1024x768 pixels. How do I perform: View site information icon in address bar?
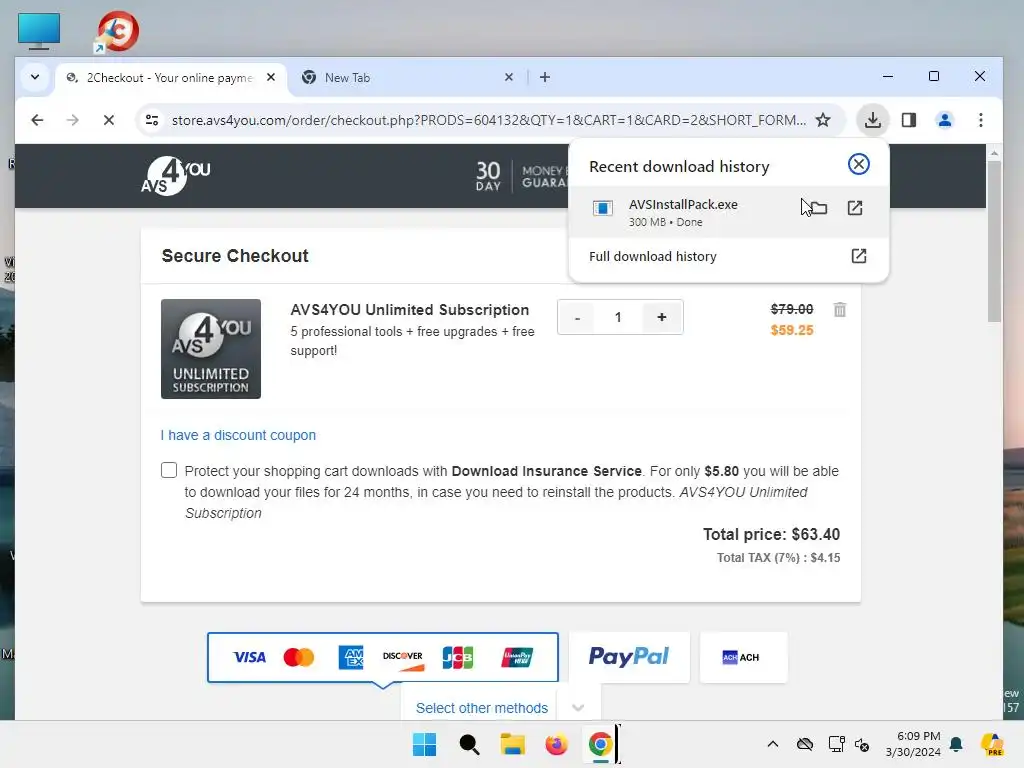click(x=152, y=120)
